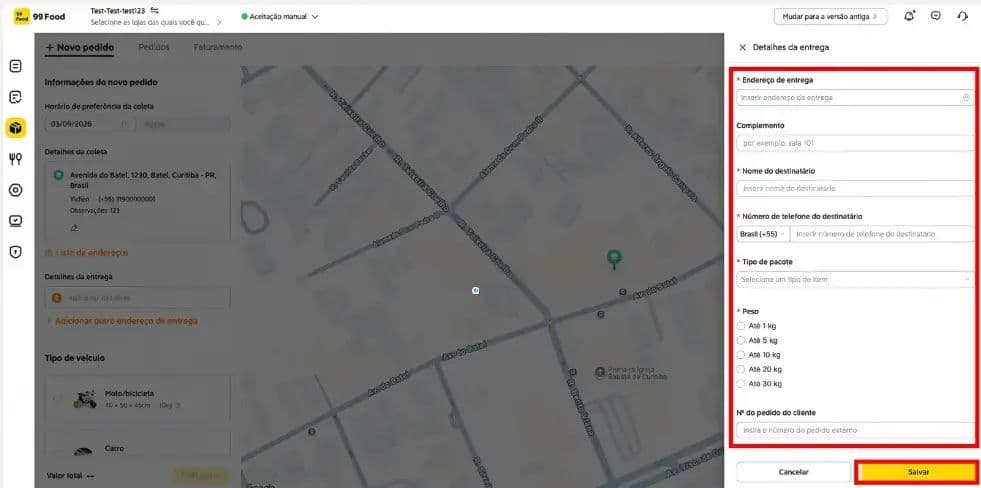
Task: Click the headset support icon
Action: [x=962, y=16]
